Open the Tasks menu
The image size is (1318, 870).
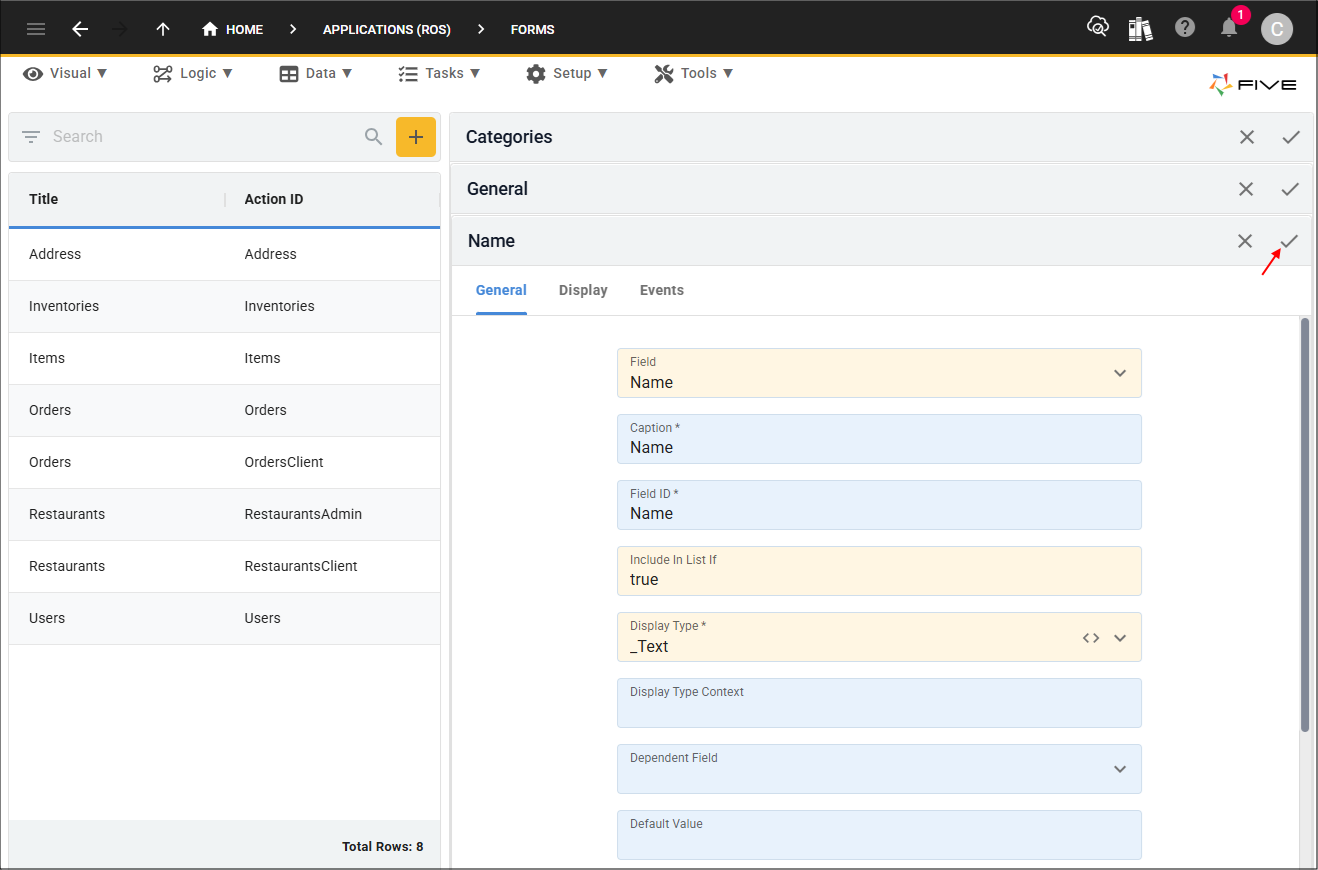(439, 73)
